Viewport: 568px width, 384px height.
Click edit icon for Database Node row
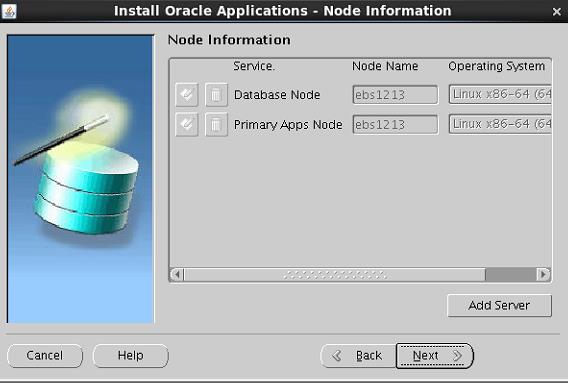tap(187, 95)
